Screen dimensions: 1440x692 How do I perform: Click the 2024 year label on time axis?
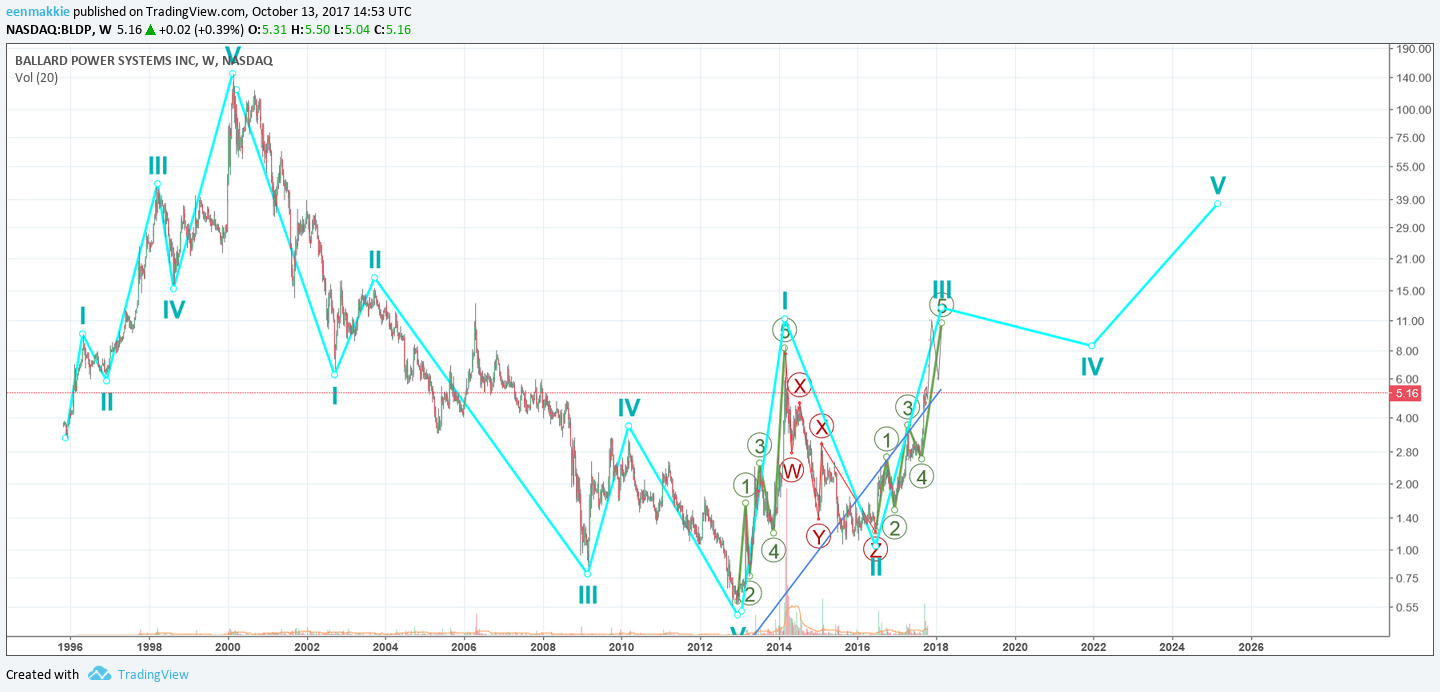coord(1172,647)
